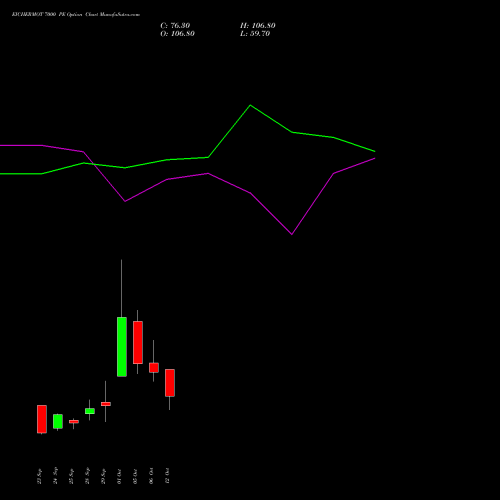Select the 29 Sep date label
This screenshot has width=500, height=500.
103,476
